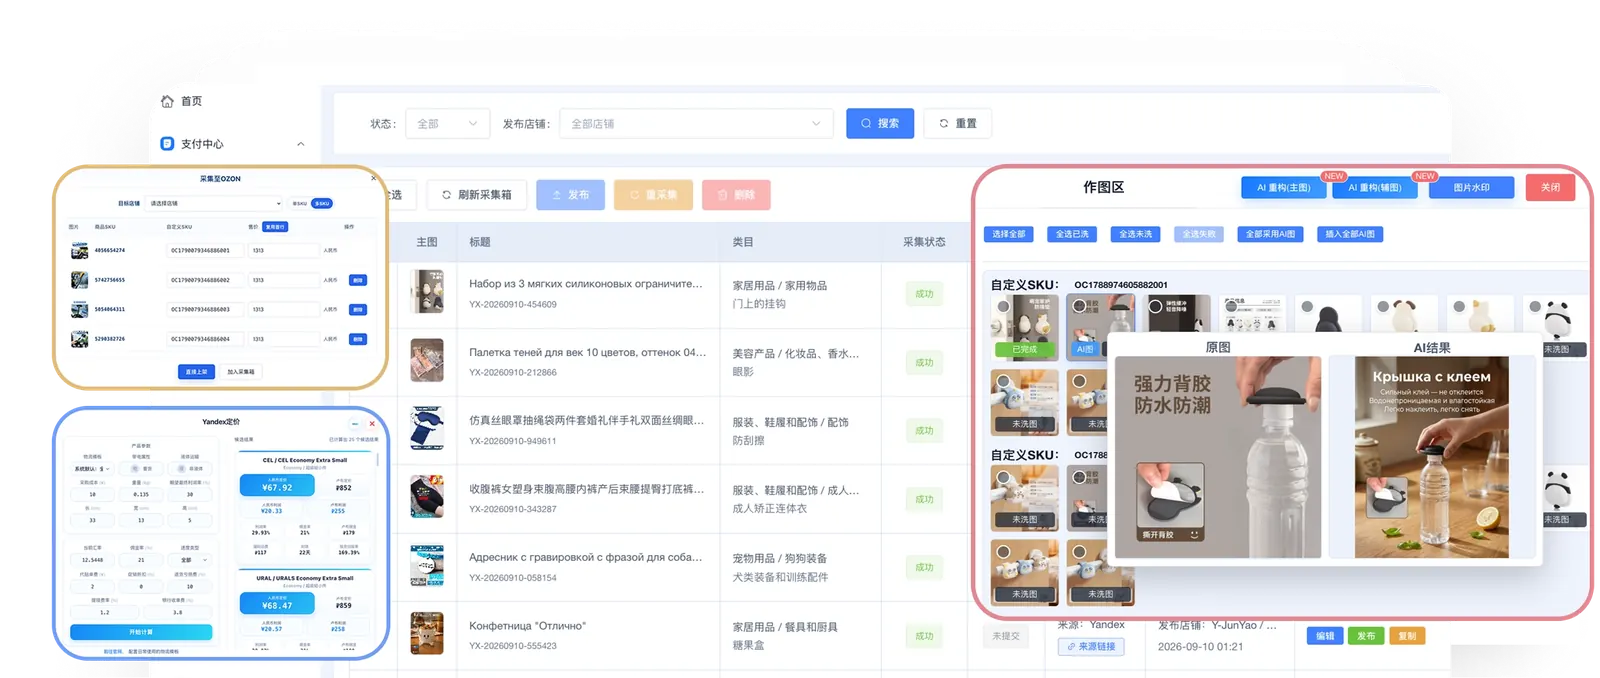Click the thumbnail of the Набор из 3 row
This screenshot has width=1600, height=678.
coord(427,293)
